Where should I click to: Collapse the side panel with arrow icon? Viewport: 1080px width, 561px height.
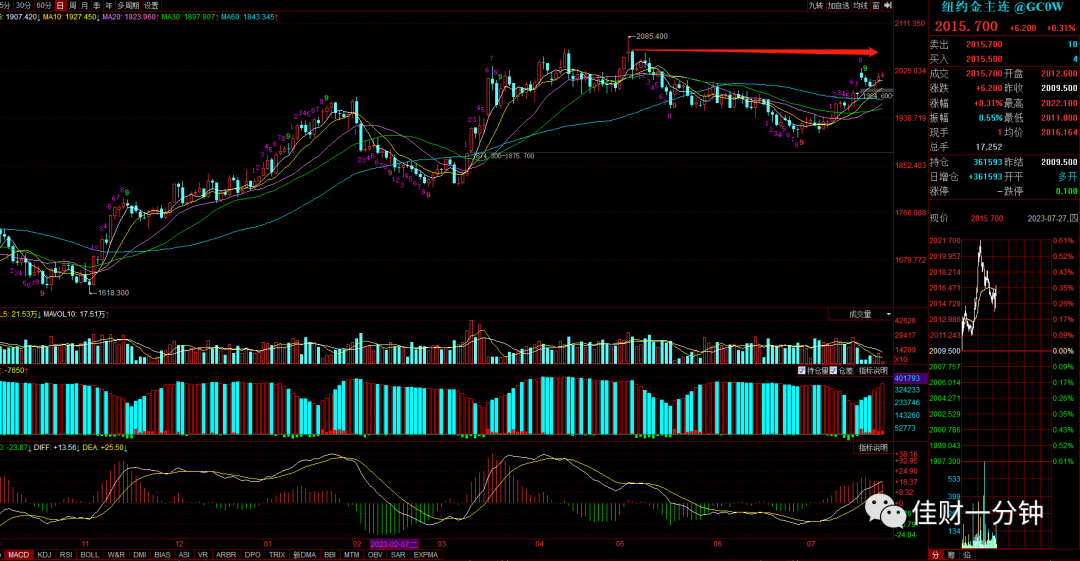click(x=889, y=6)
